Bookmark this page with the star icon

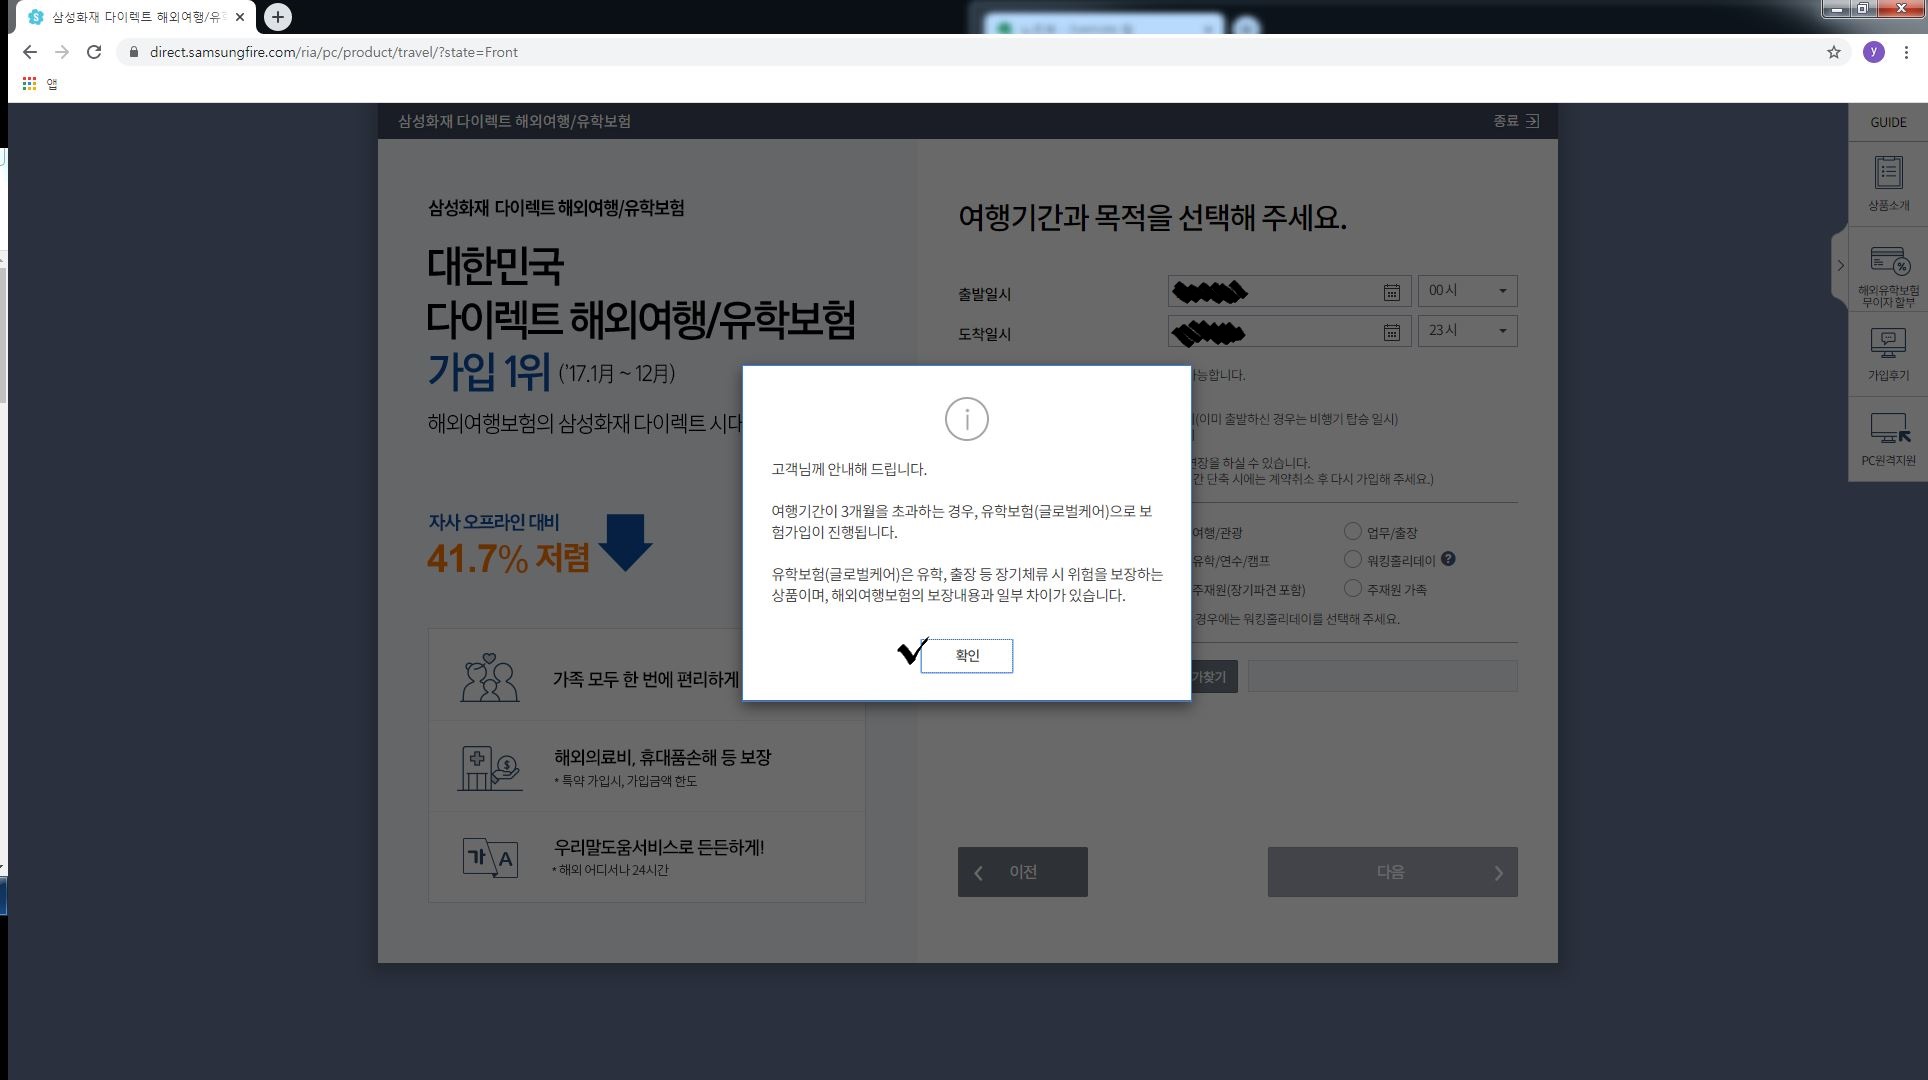point(1834,52)
